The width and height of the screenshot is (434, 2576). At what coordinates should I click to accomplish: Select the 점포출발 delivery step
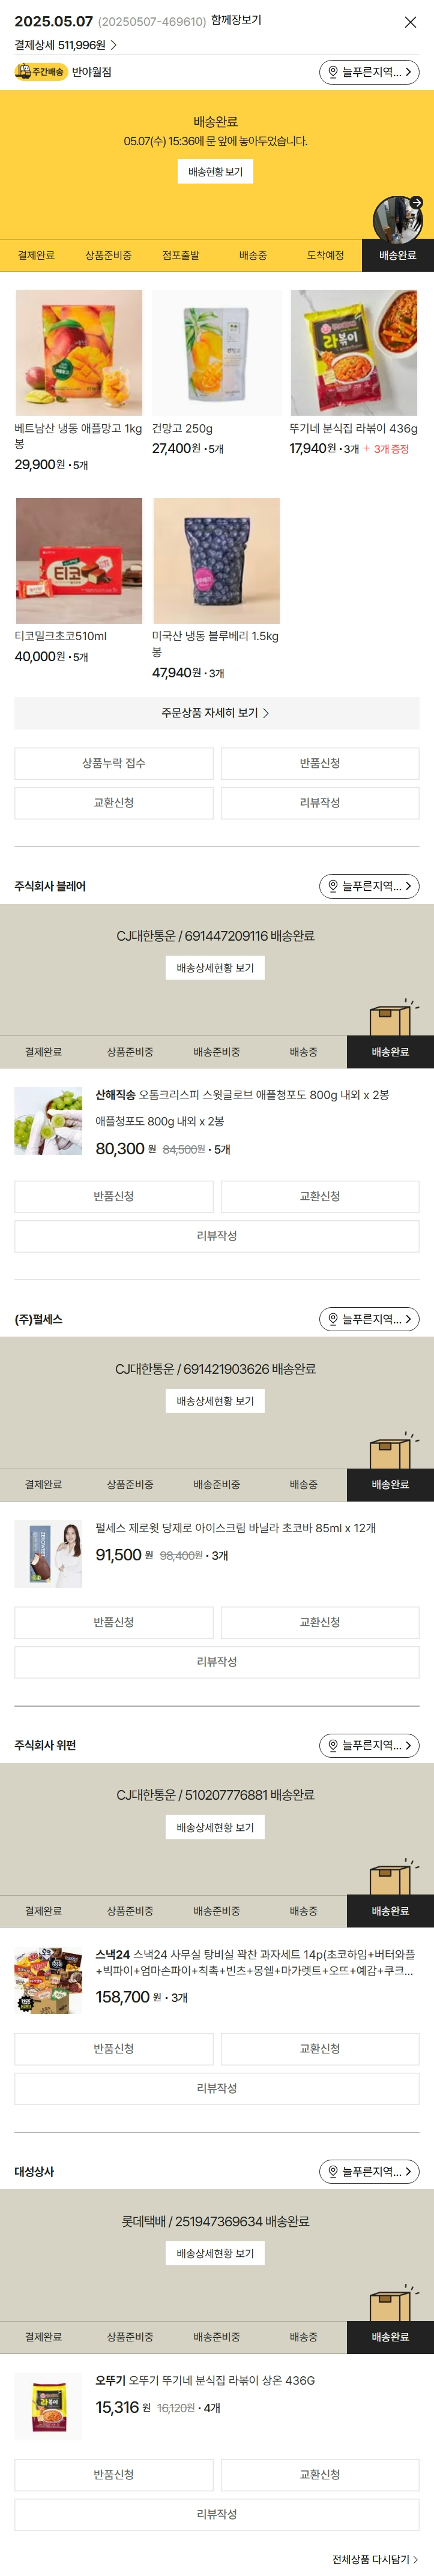pyautogui.click(x=181, y=256)
